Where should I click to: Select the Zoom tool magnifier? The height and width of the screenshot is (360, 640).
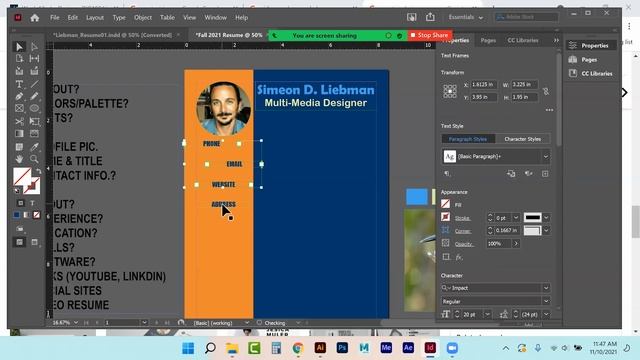34,159
